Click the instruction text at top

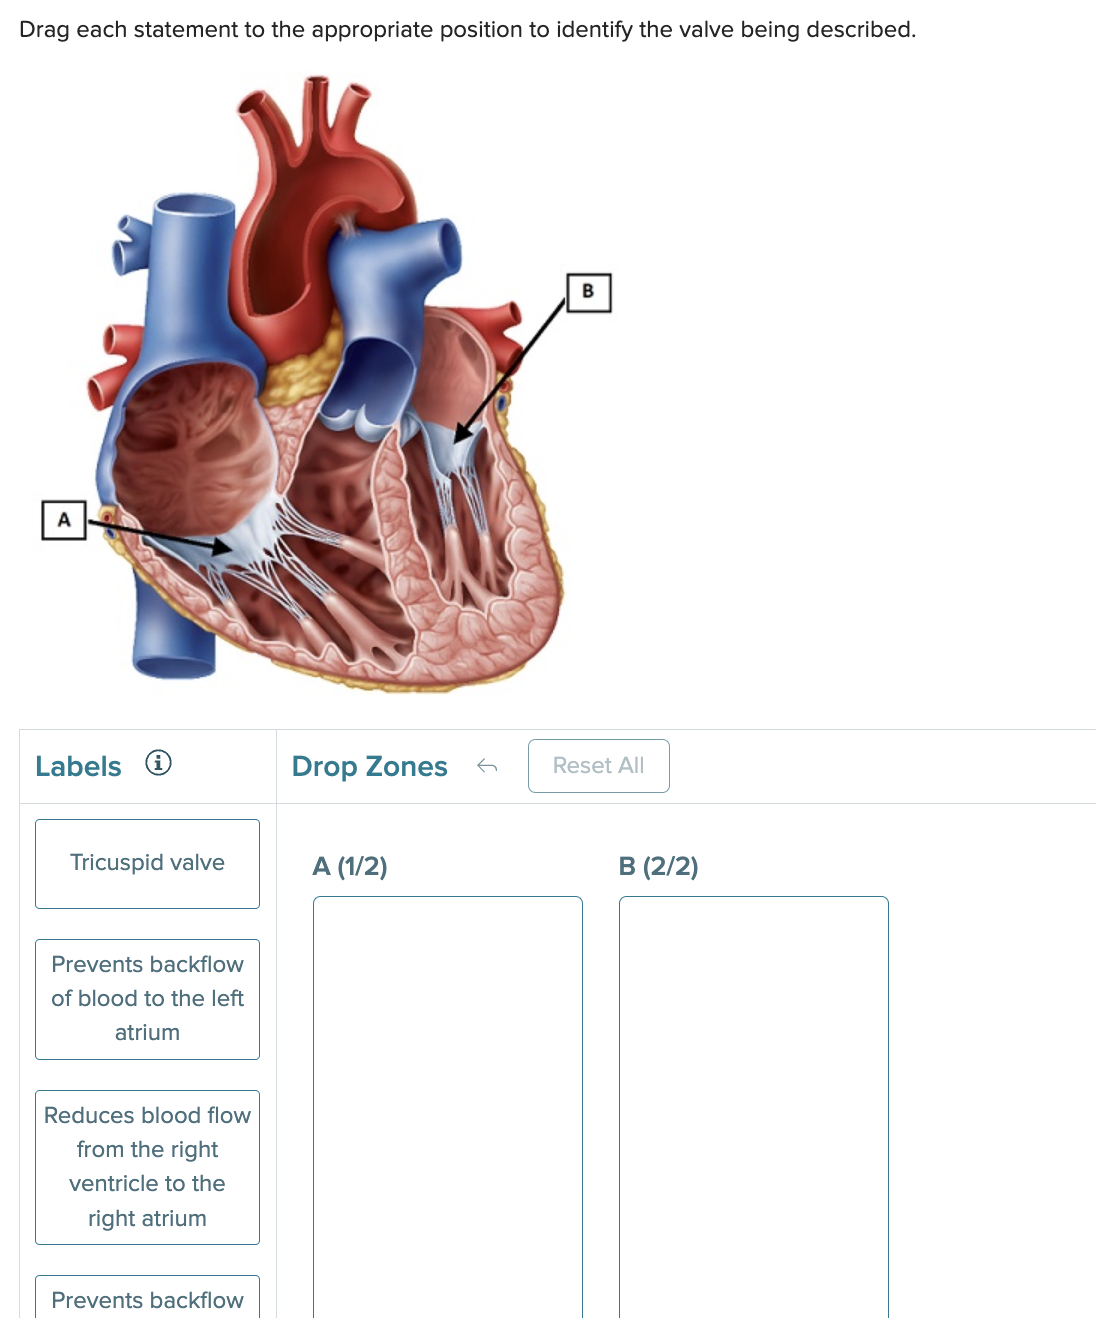467,30
